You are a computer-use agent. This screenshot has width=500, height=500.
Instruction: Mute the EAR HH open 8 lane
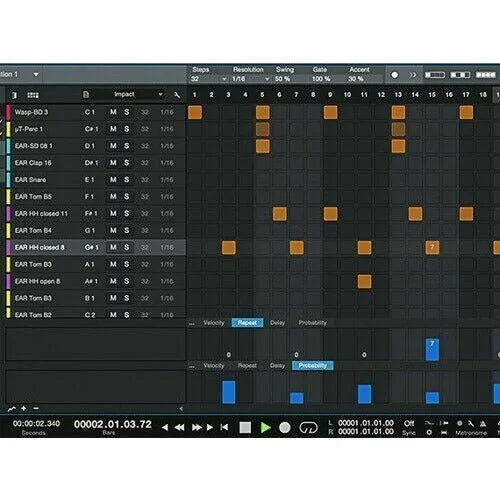[x=113, y=281]
